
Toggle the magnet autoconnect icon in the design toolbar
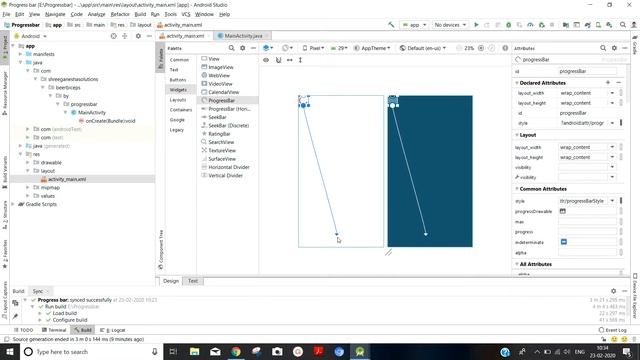[x=278, y=60]
